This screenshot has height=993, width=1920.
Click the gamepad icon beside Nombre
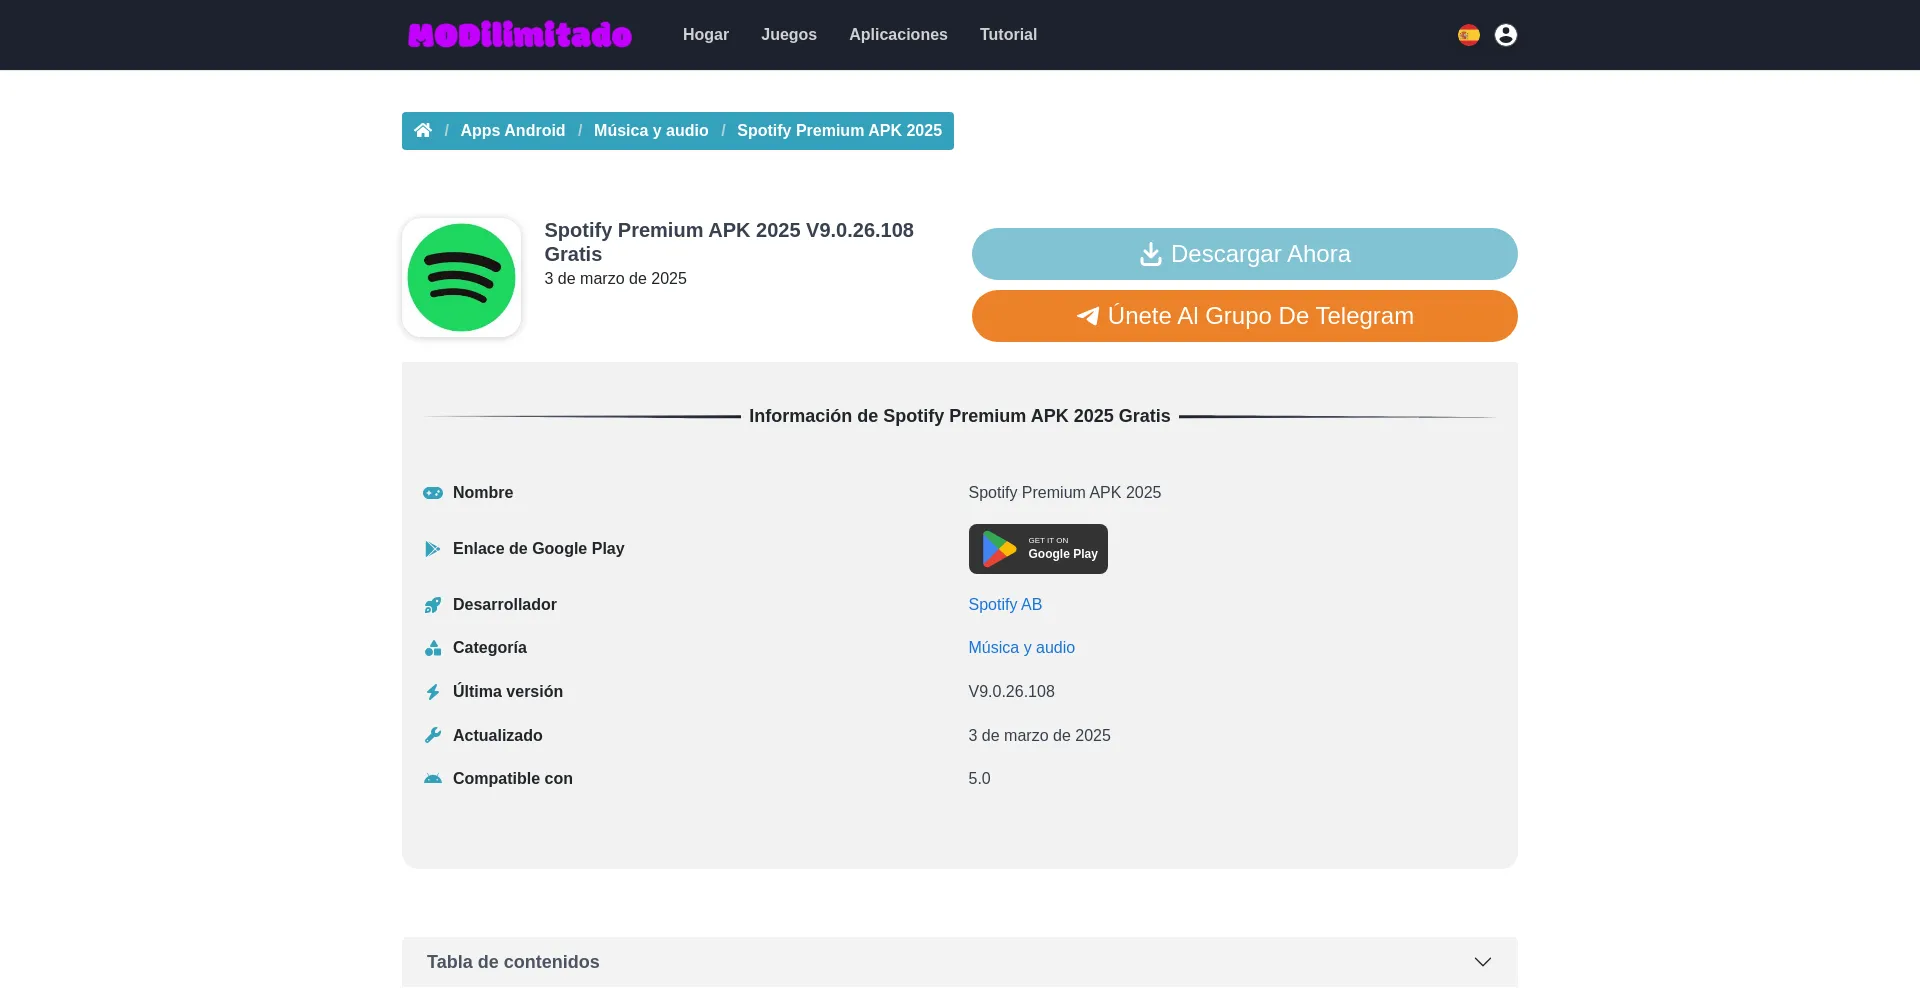[432, 493]
